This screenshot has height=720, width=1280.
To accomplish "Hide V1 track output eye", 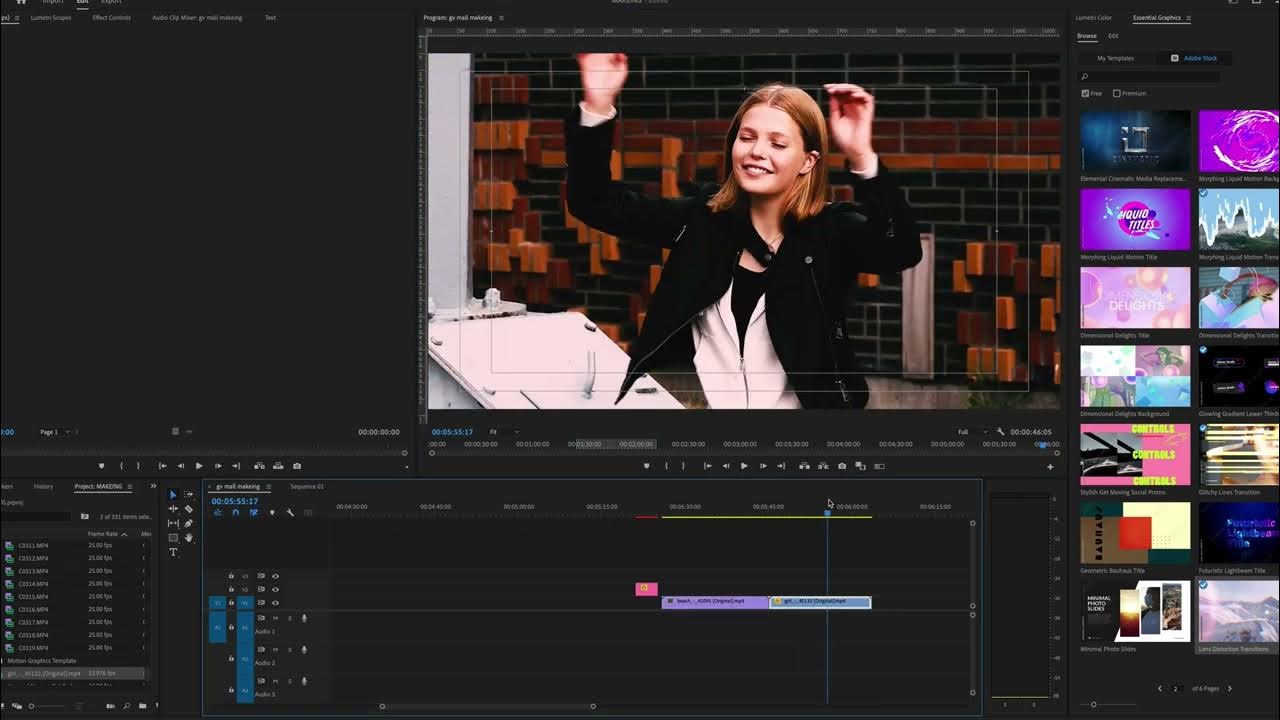I will pos(275,602).
